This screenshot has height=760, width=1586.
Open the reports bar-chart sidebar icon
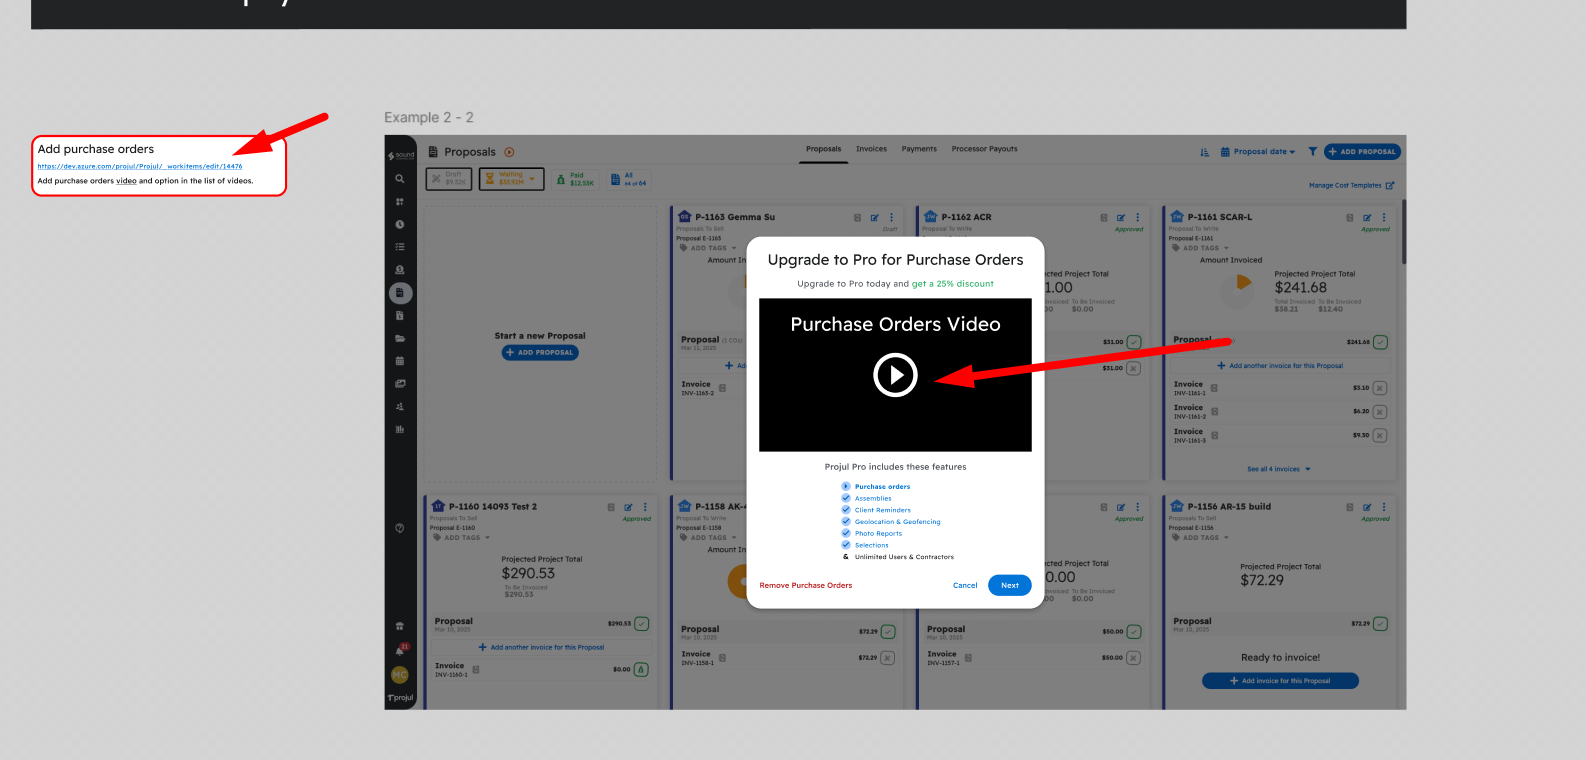400,429
